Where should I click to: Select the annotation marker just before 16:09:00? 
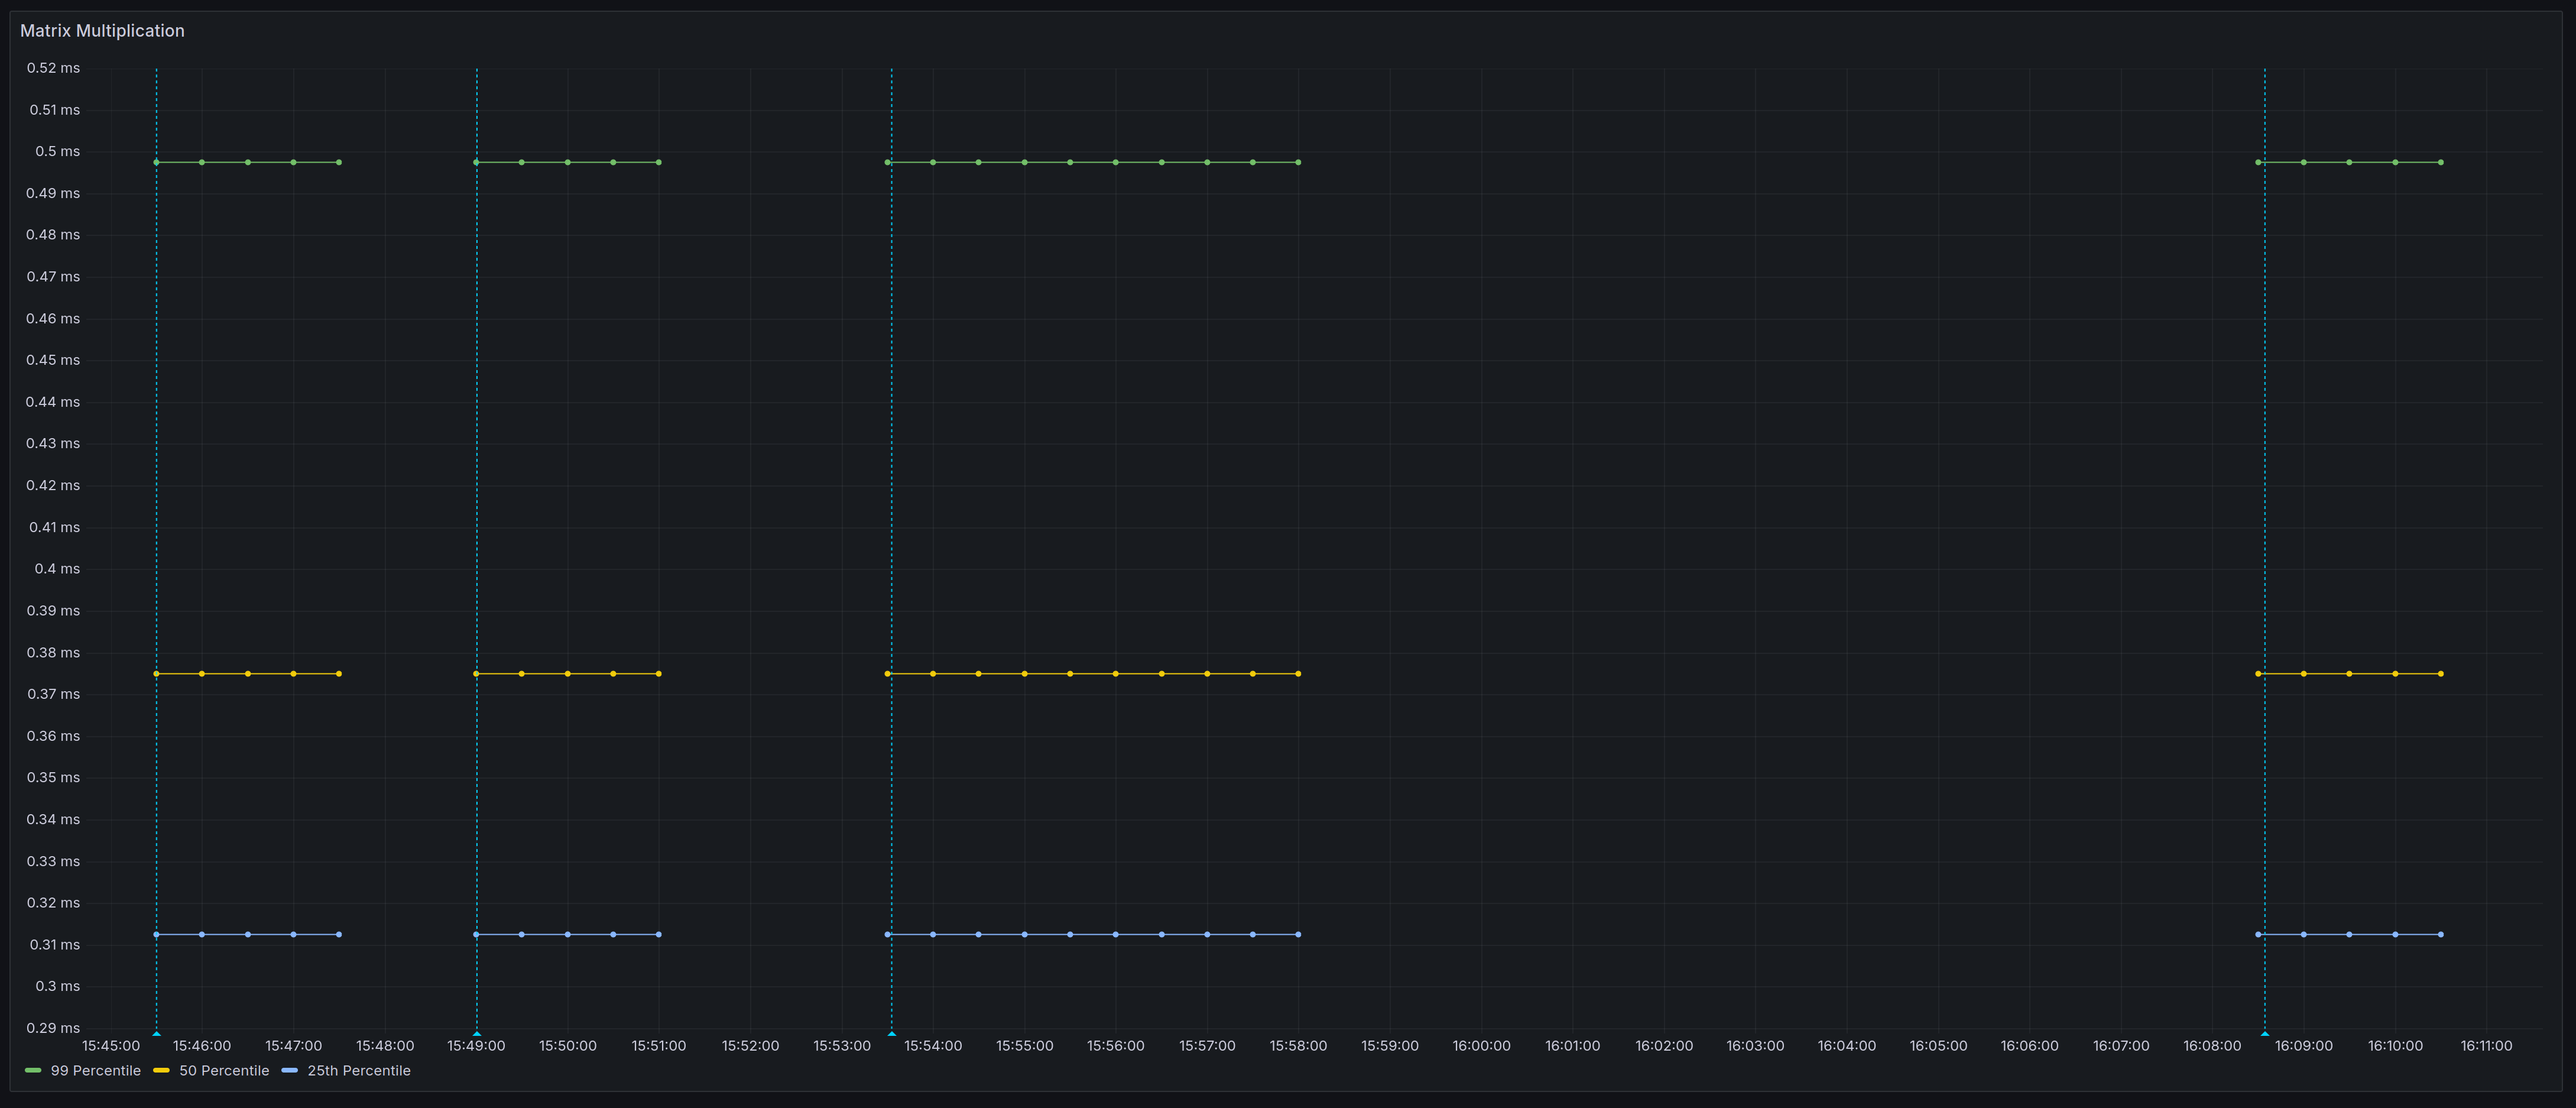pyautogui.click(x=2265, y=1033)
